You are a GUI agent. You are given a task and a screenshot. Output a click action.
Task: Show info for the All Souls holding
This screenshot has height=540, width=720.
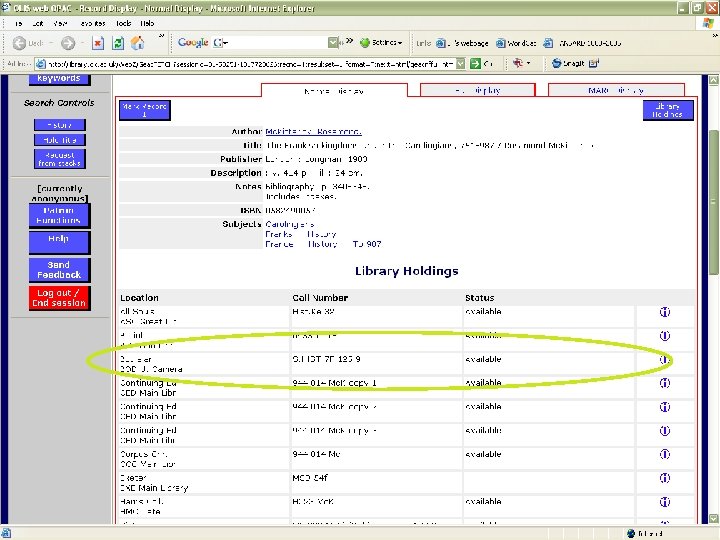coord(664,312)
